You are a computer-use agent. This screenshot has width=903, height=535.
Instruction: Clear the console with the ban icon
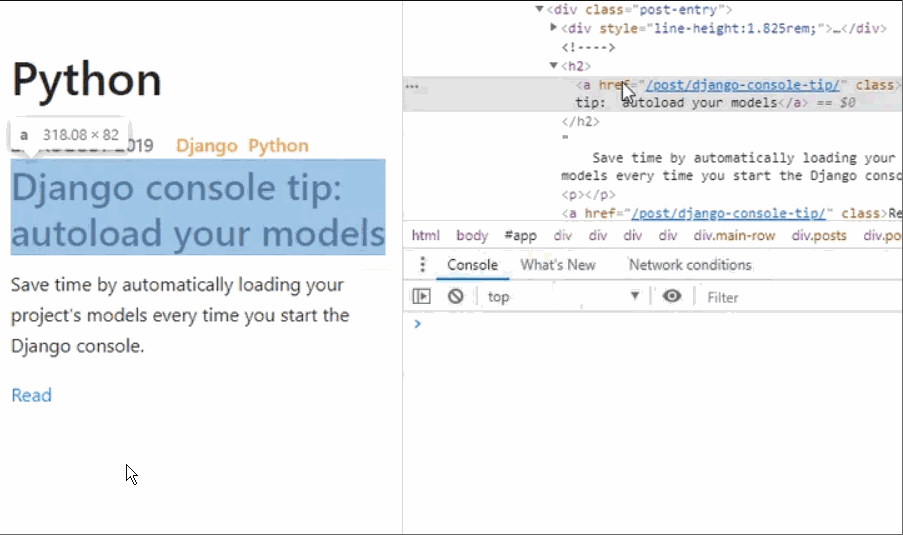(x=456, y=296)
